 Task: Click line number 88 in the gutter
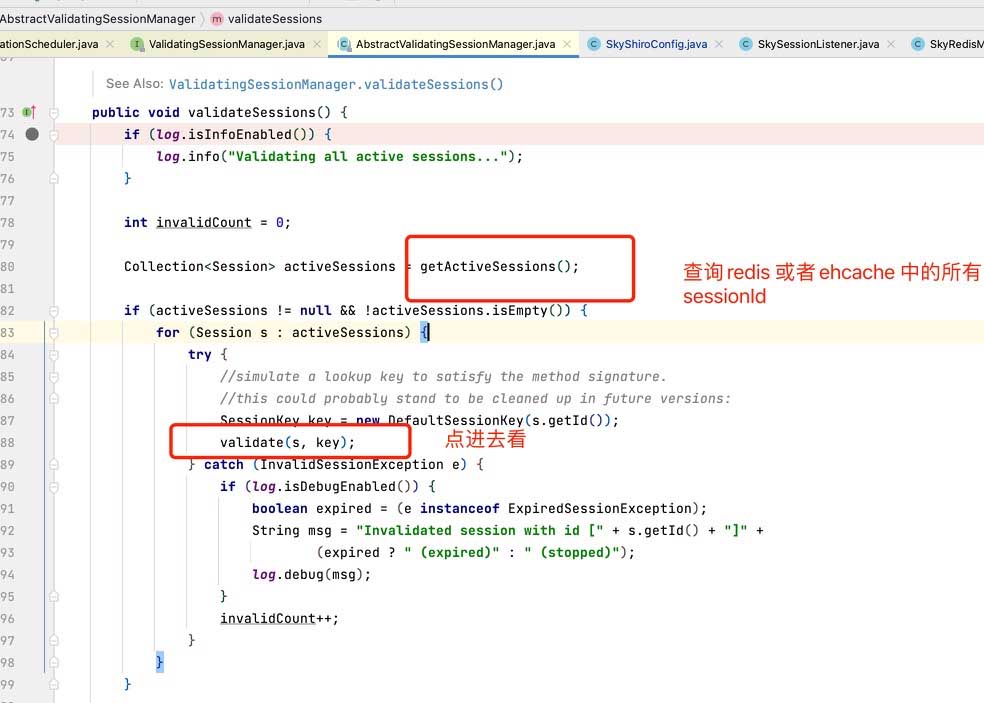point(7,443)
